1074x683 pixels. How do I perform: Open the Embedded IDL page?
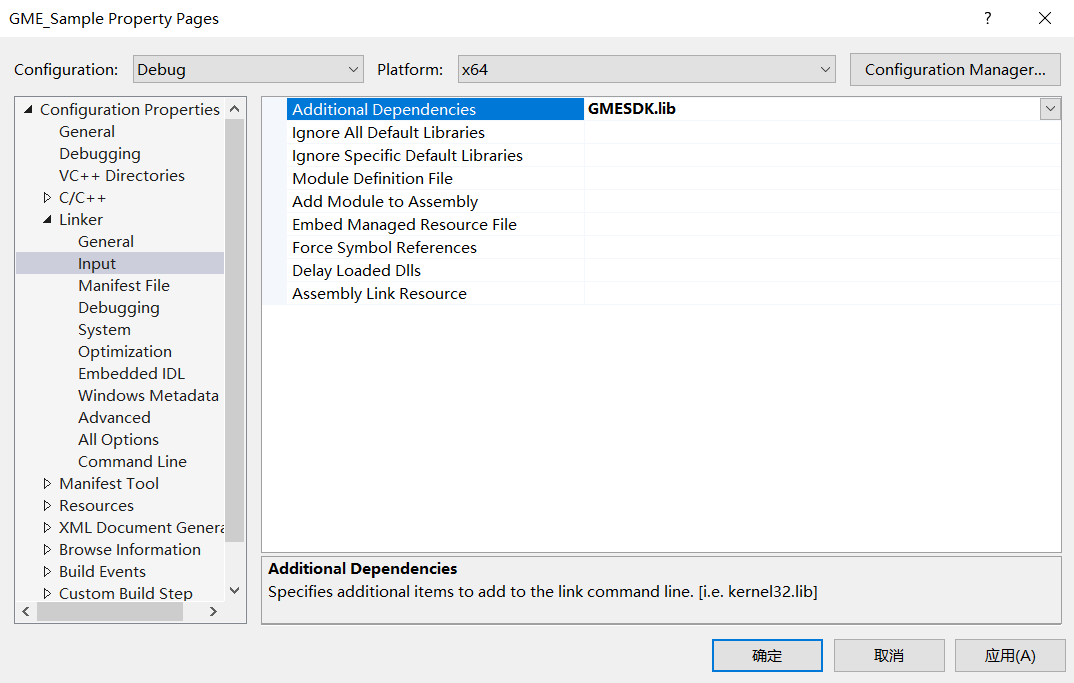point(132,373)
